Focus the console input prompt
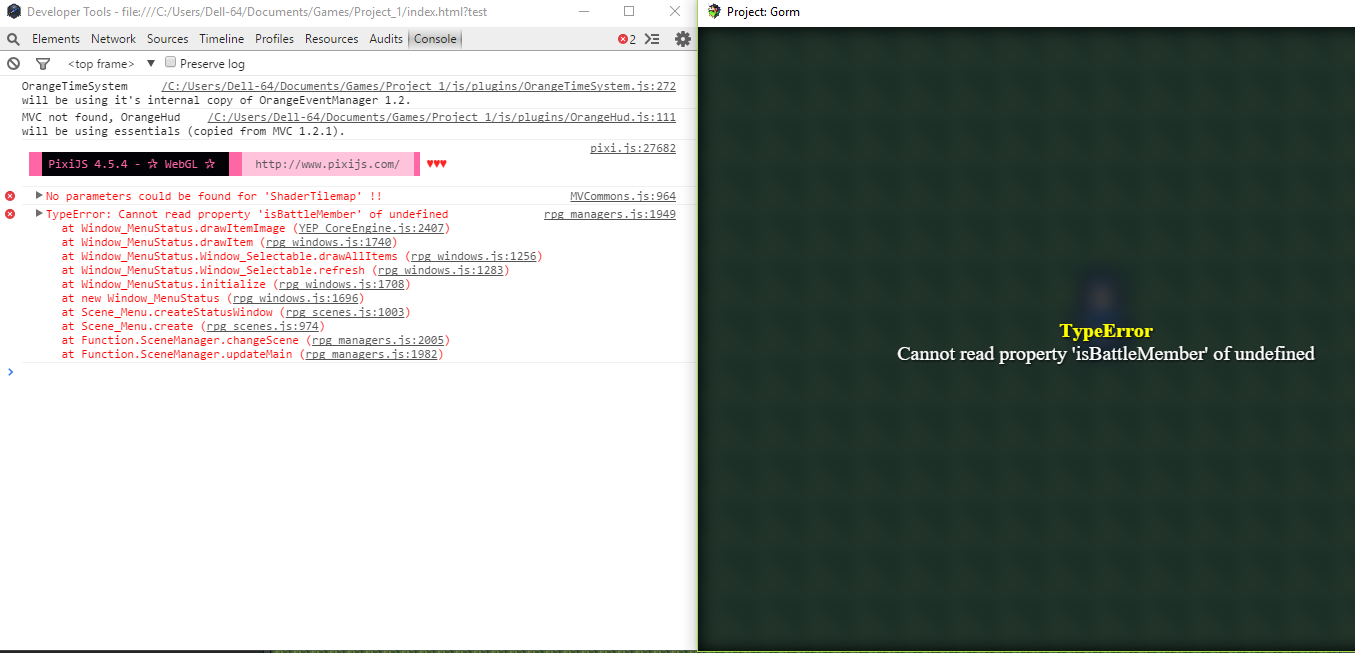Image resolution: width=1355 pixels, height=653 pixels. (350, 372)
